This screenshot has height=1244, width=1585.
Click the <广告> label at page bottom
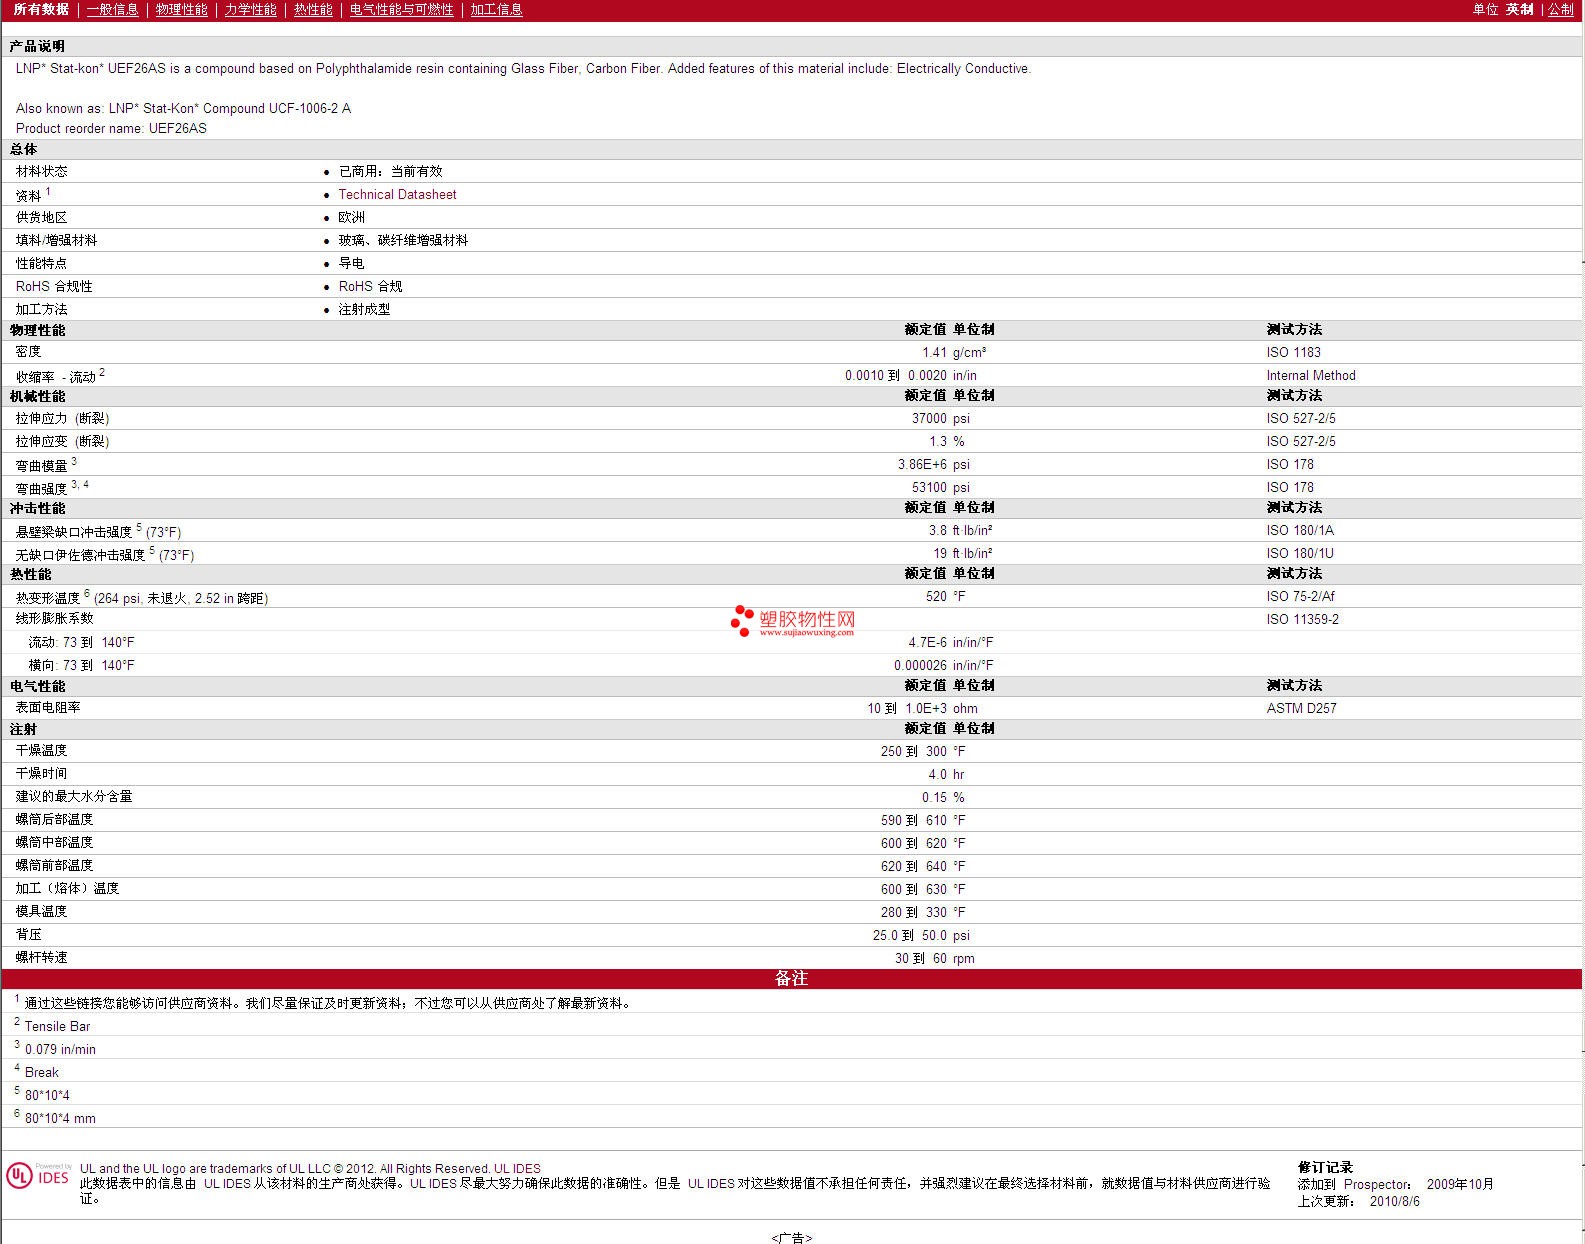(792, 1238)
